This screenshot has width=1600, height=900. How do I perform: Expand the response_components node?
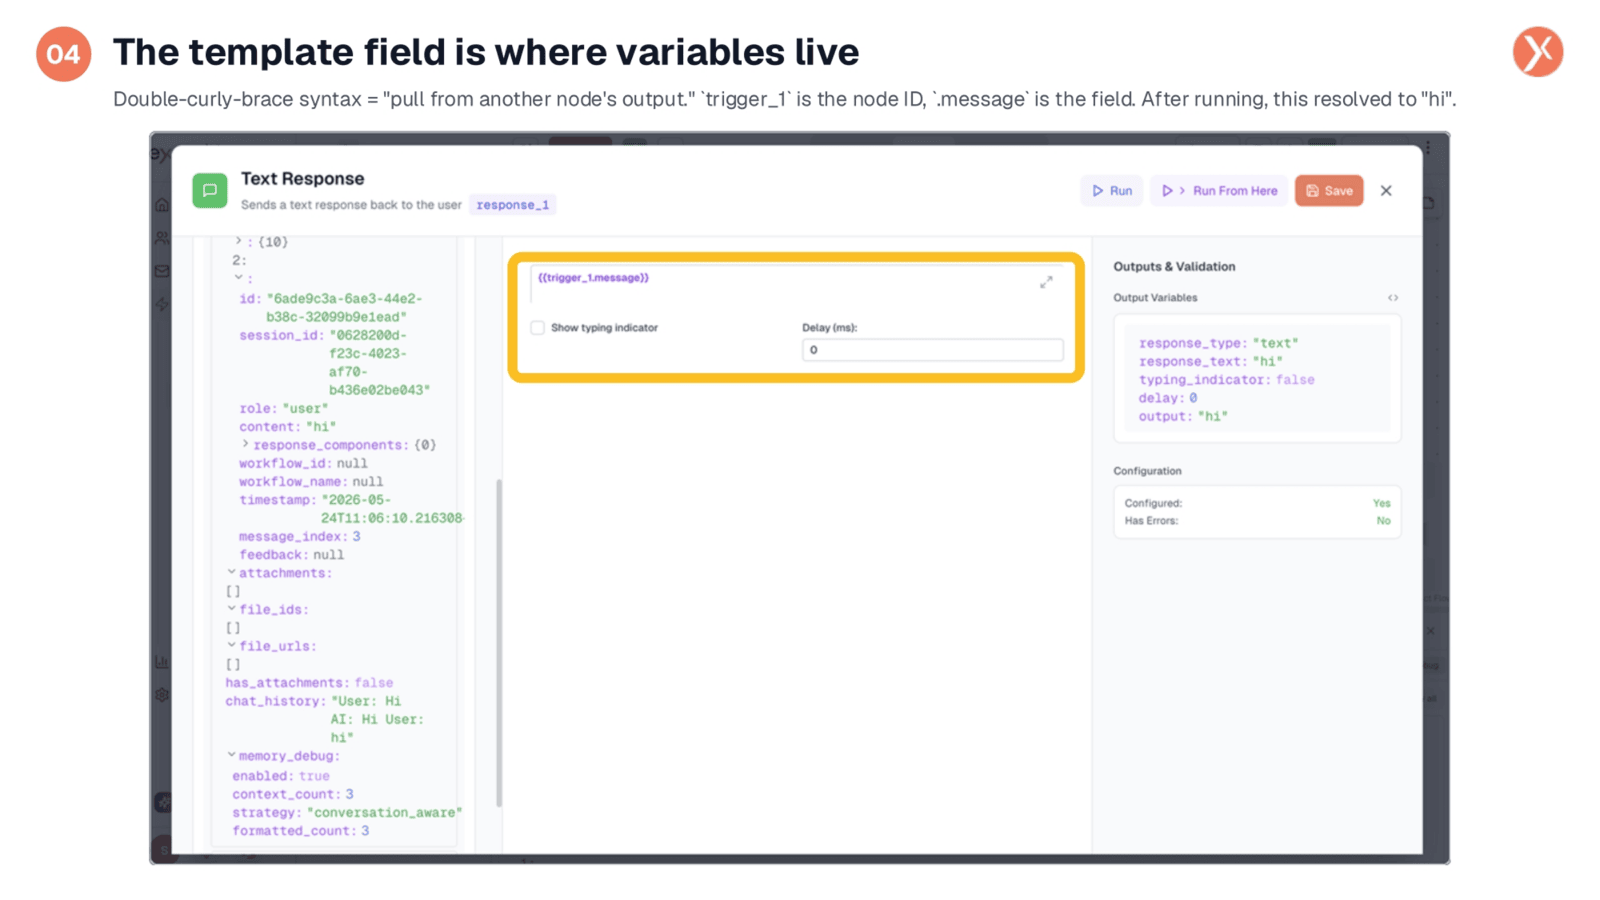point(245,444)
